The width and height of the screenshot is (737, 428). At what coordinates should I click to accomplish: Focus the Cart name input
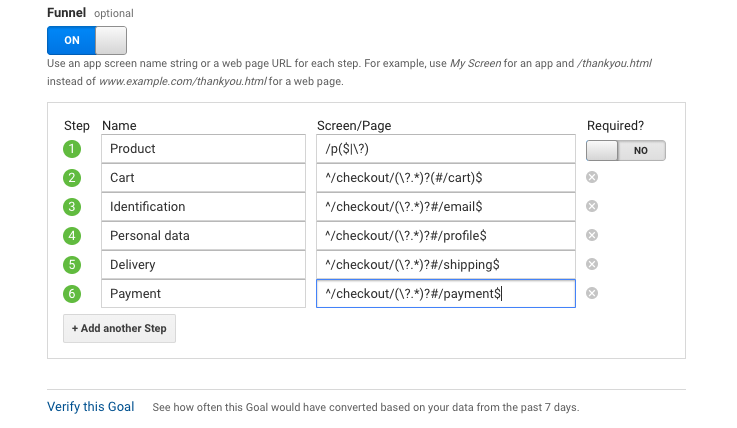(x=203, y=178)
